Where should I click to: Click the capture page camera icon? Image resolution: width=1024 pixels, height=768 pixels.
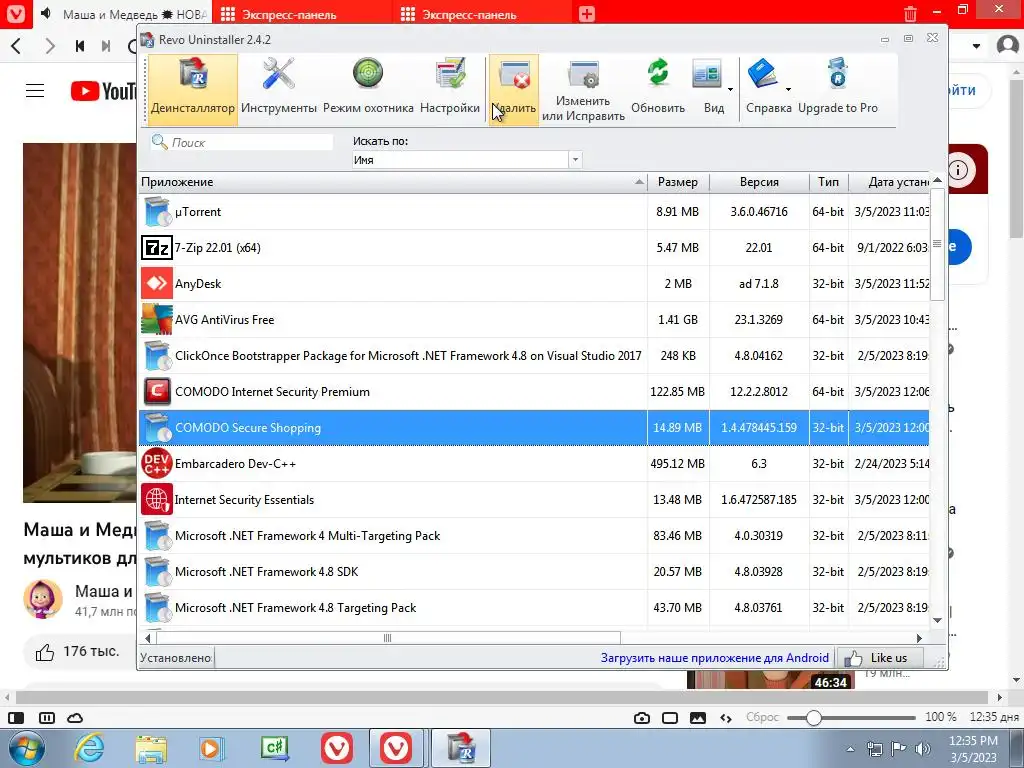tap(642, 718)
